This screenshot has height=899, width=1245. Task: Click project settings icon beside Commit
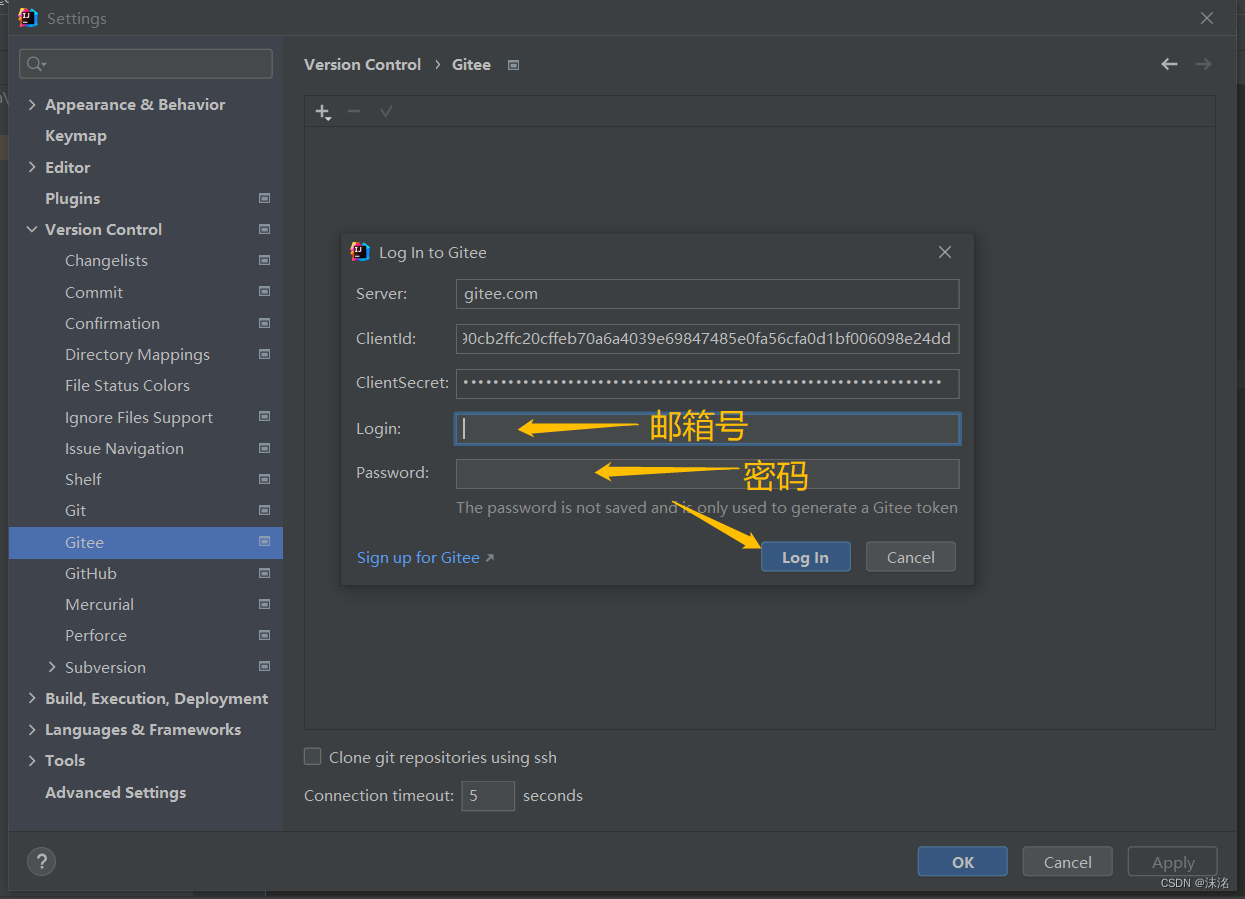click(264, 292)
